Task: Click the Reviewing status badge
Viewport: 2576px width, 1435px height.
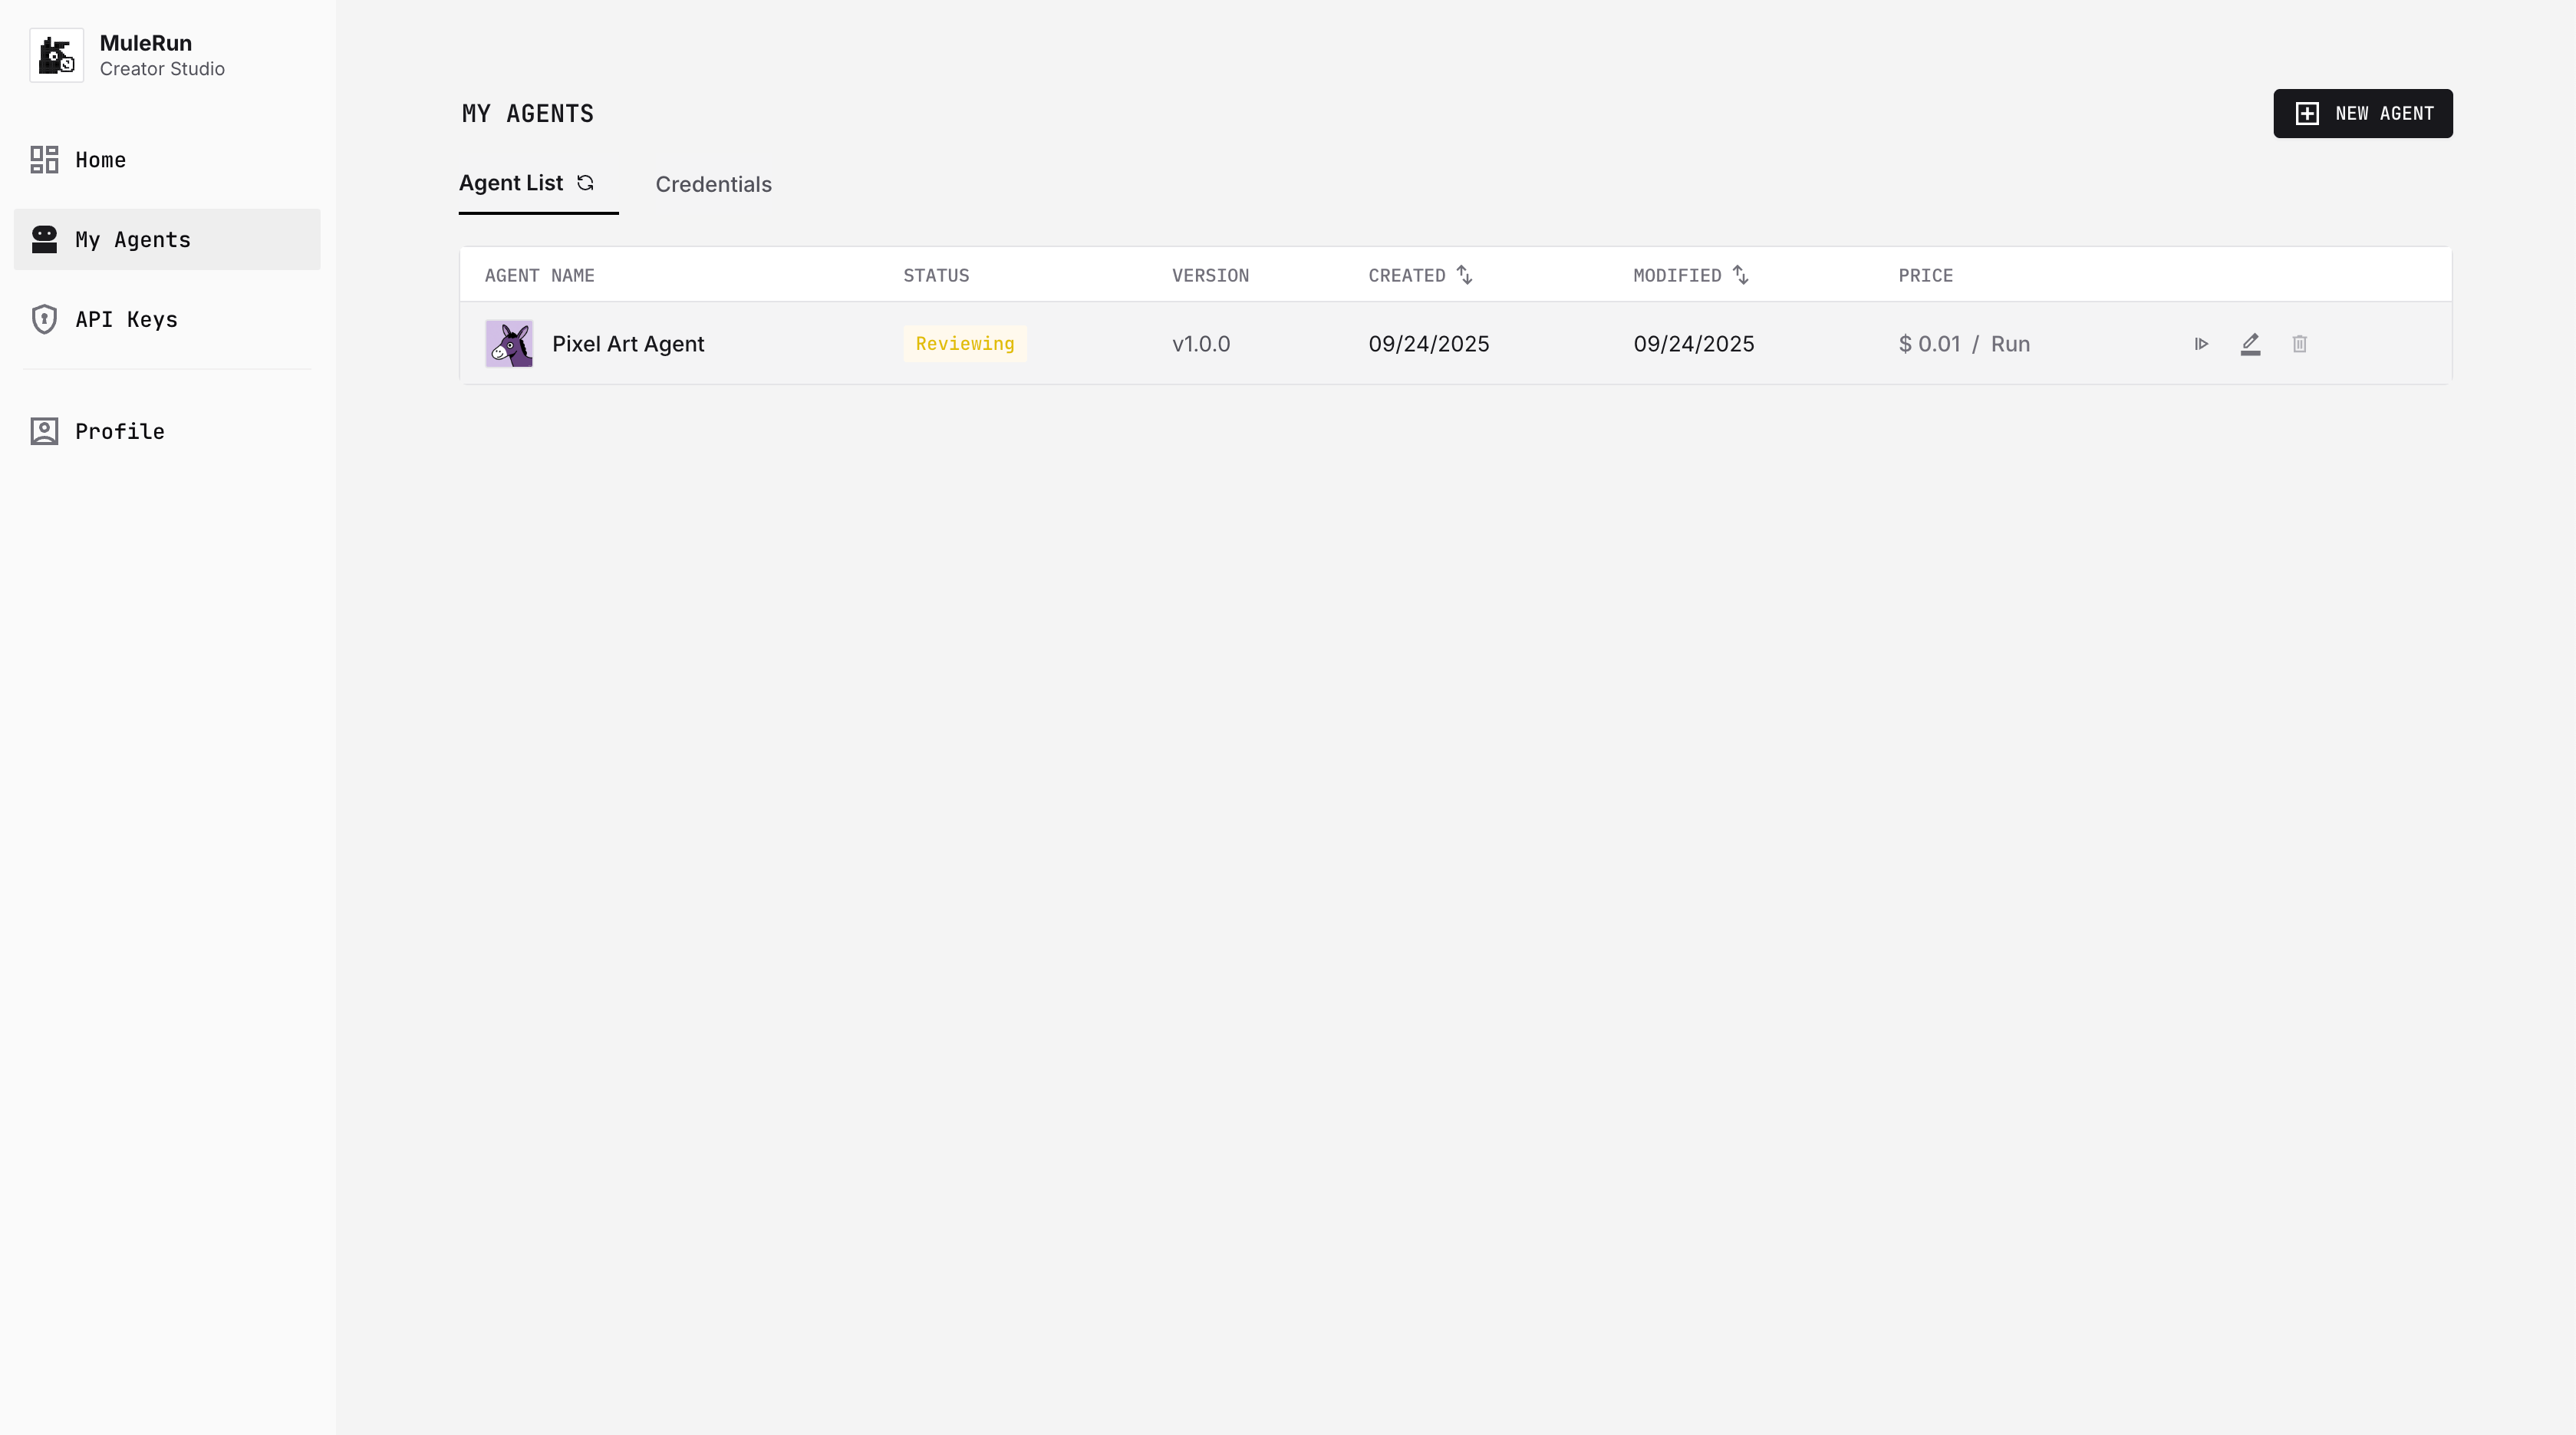Action: coord(964,344)
